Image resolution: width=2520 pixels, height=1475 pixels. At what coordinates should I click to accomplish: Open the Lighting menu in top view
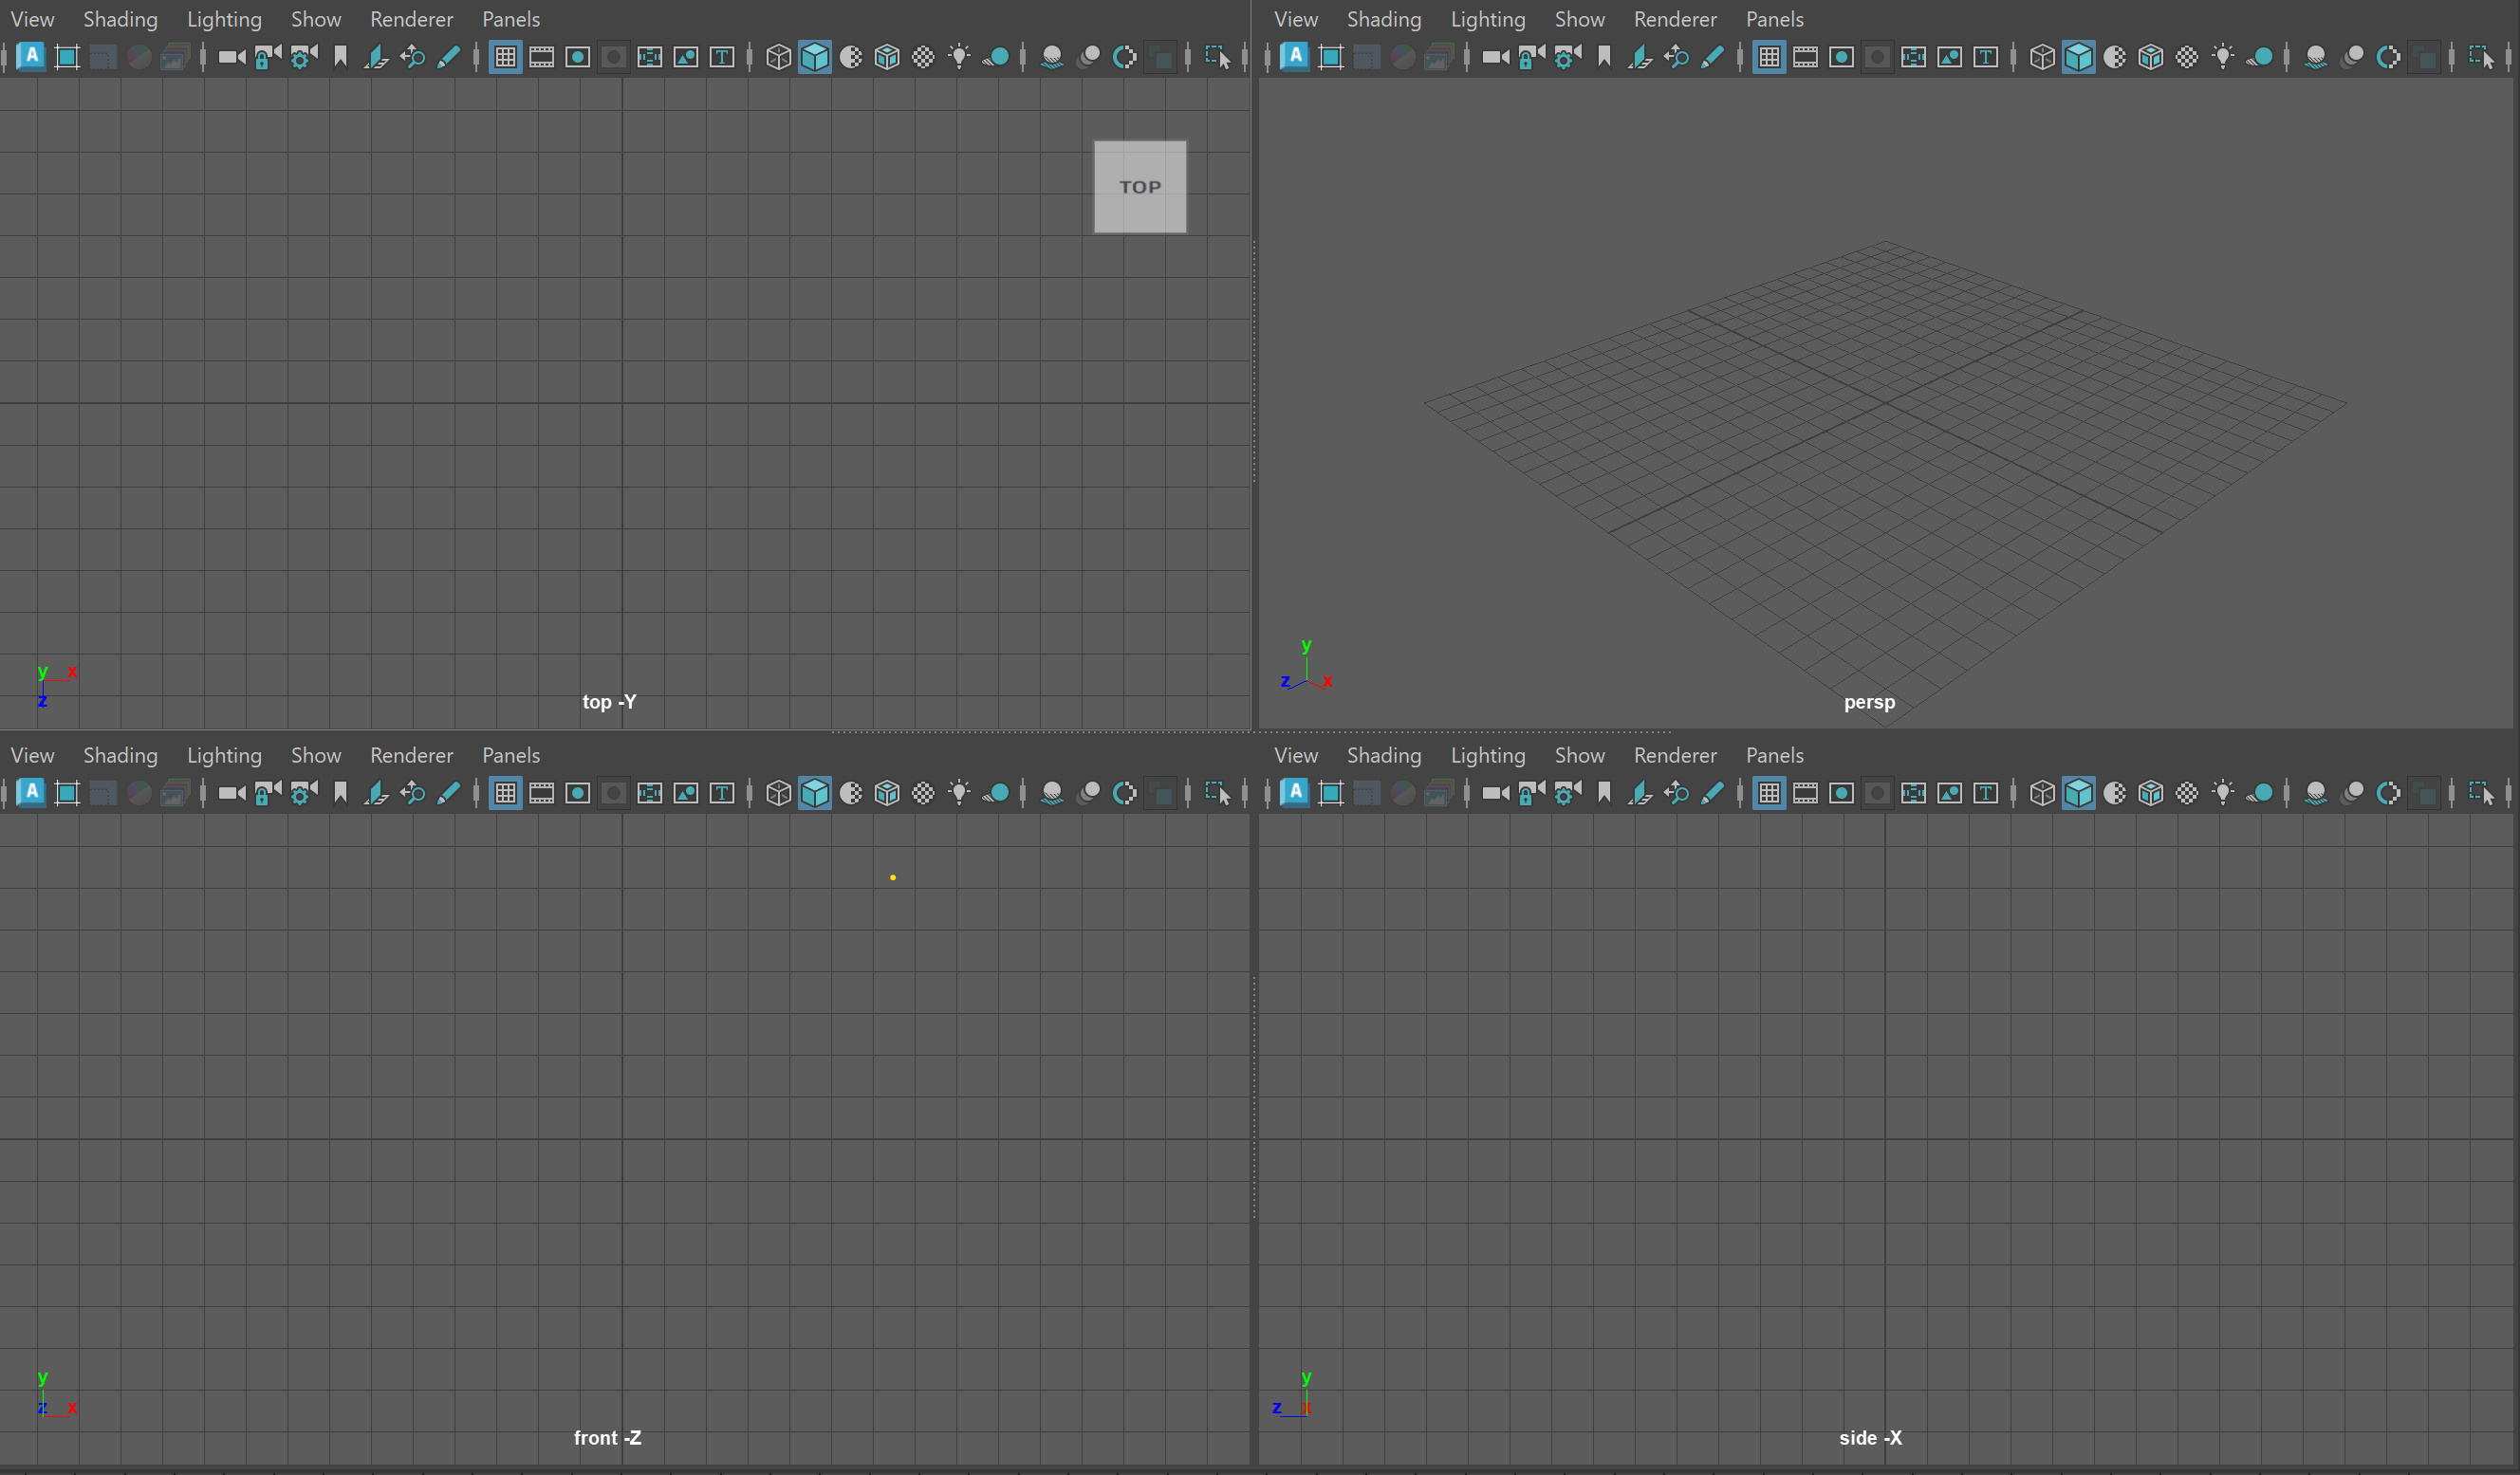(224, 19)
